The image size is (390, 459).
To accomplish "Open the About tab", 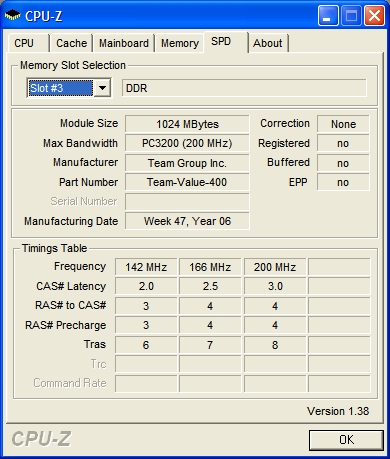I will coord(268,43).
